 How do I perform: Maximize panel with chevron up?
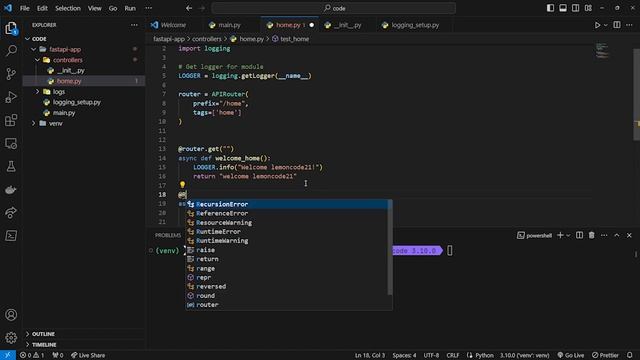[x=617, y=235]
